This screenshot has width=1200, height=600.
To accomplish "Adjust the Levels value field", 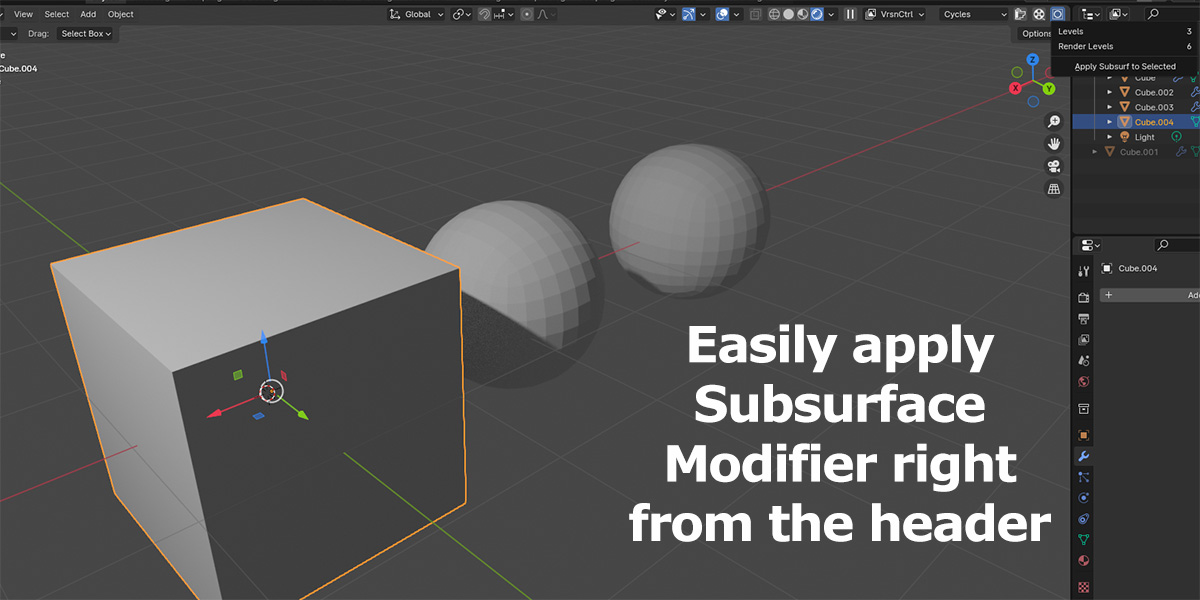I will pos(1125,32).
